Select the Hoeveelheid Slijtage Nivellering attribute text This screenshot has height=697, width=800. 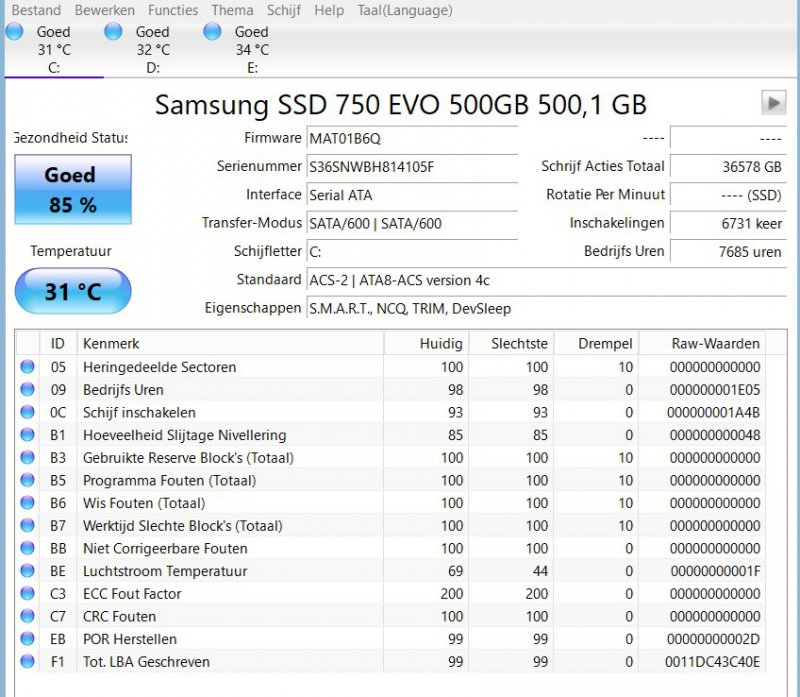[185, 435]
